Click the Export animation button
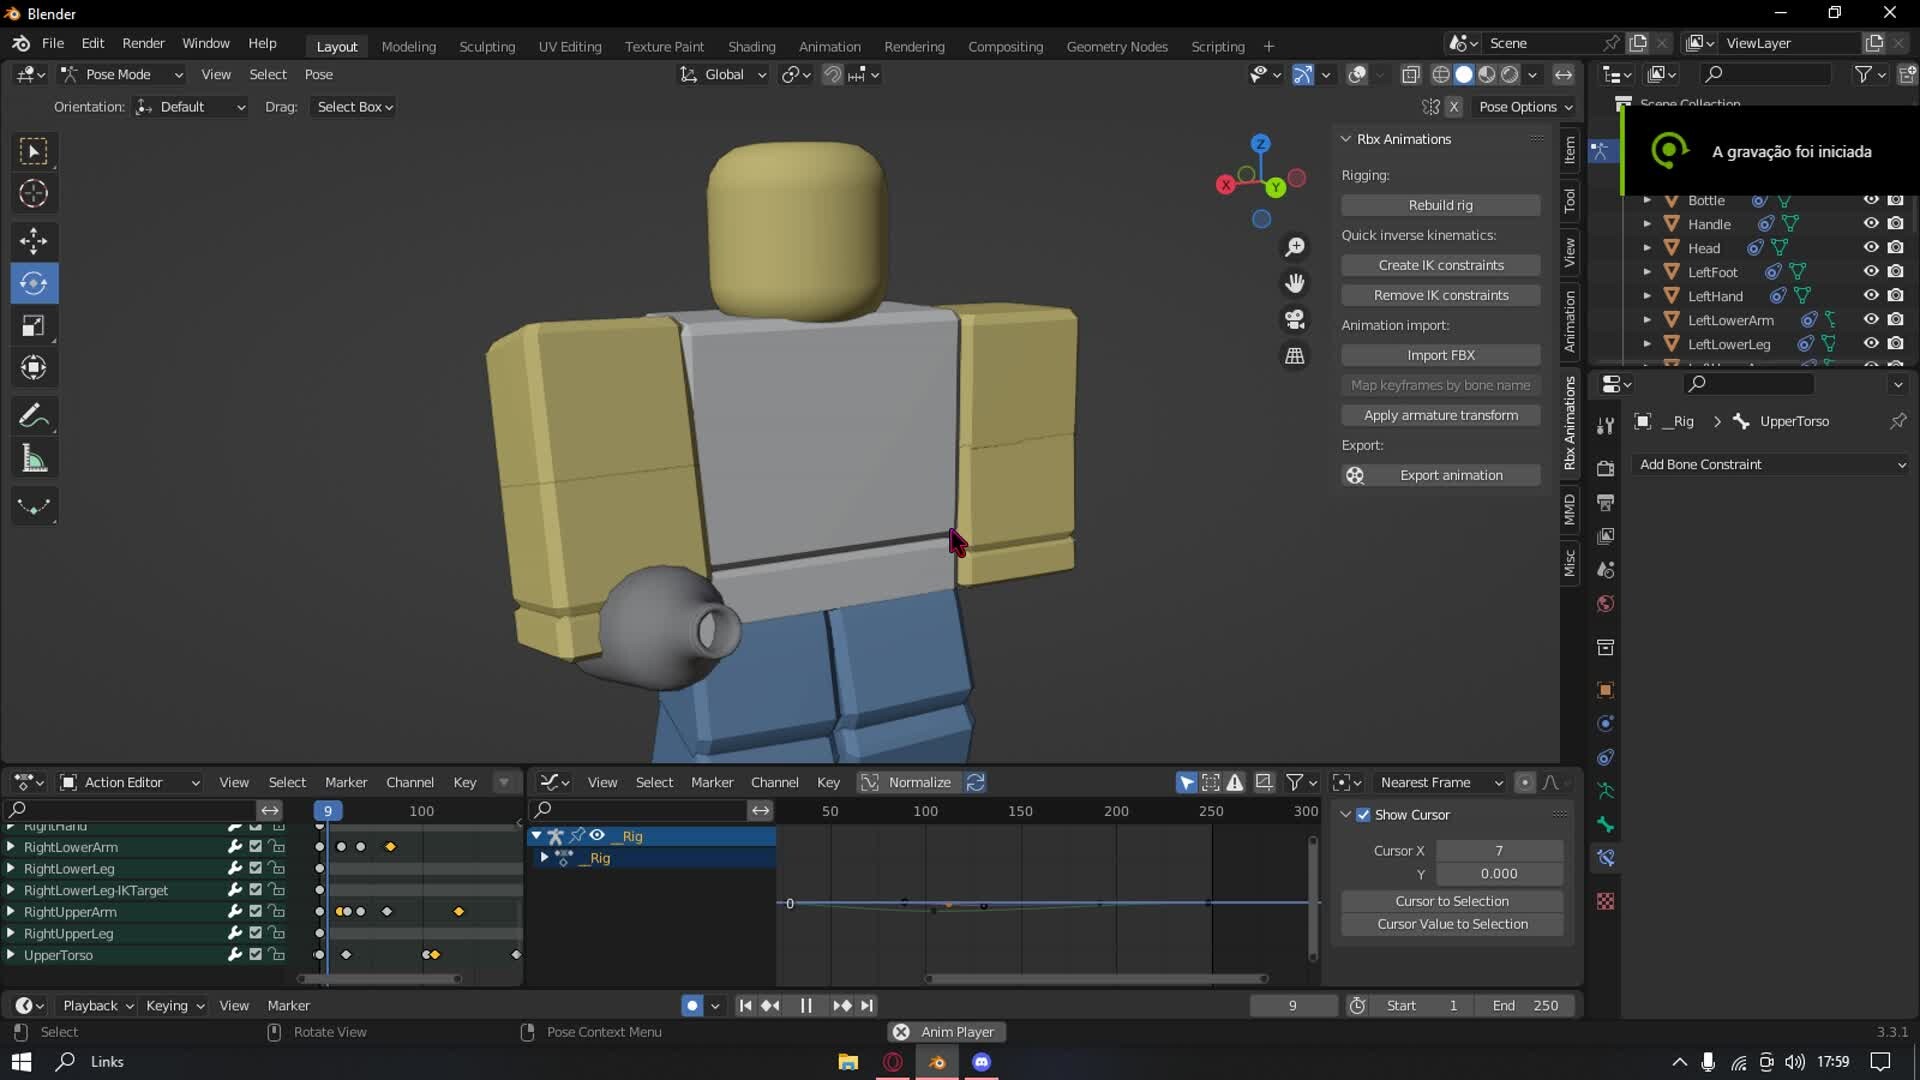Viewport: 1920px width, 1080px height. click(1450, 475)
